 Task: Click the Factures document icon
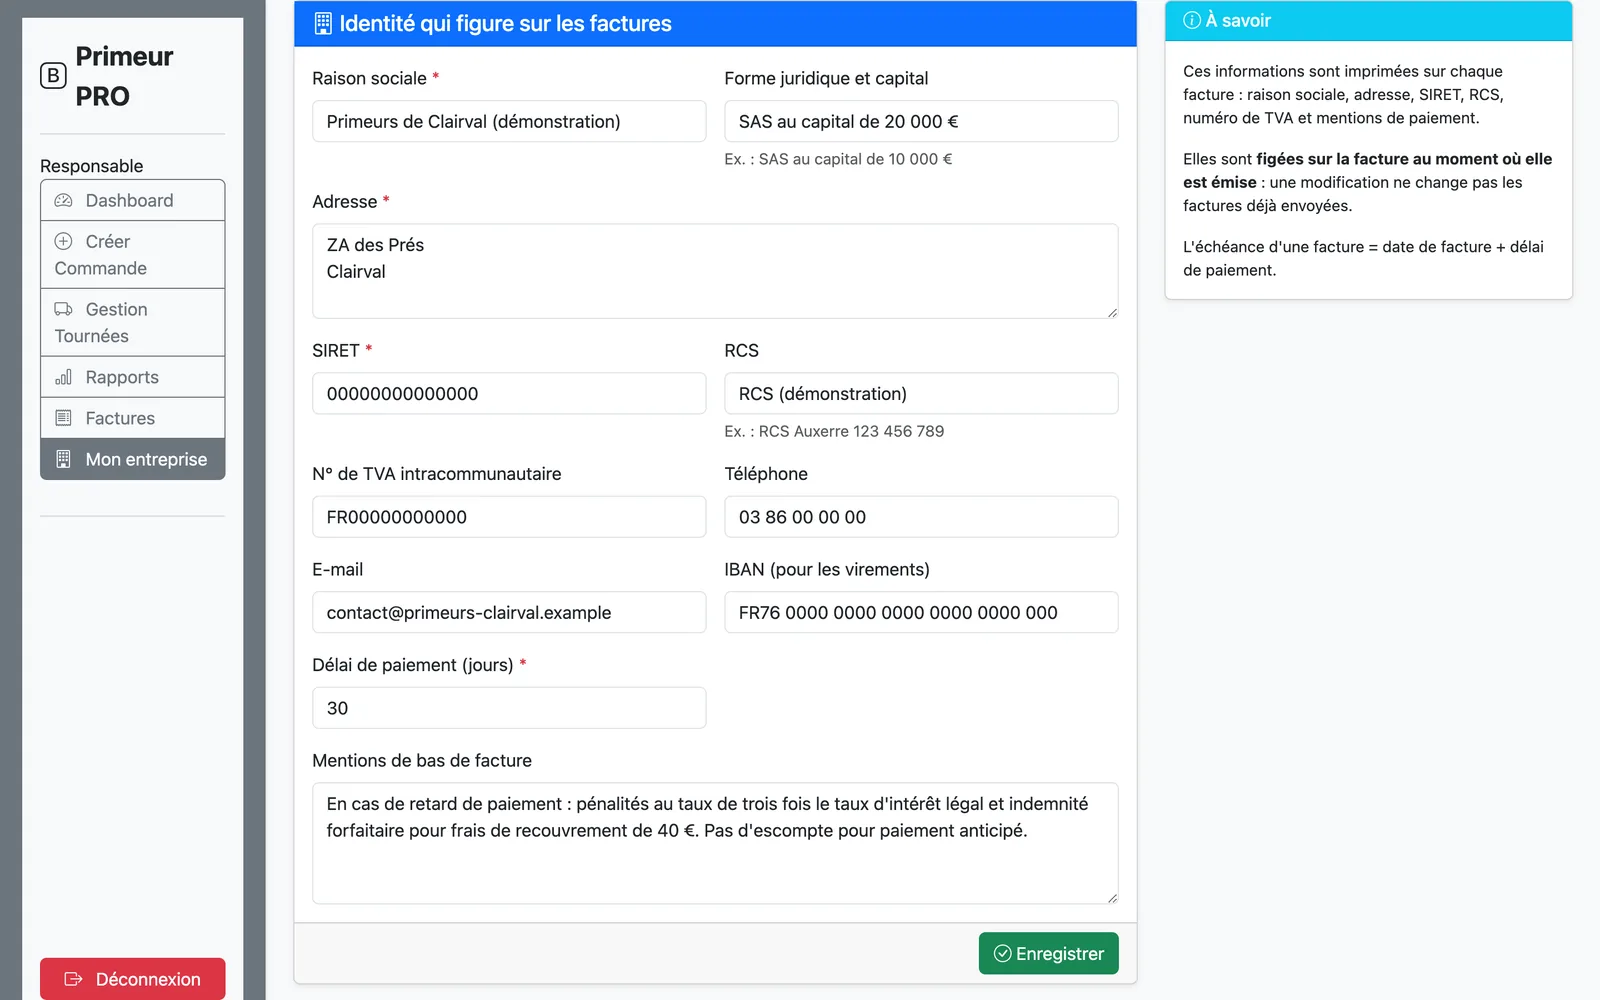coord(63,418)
